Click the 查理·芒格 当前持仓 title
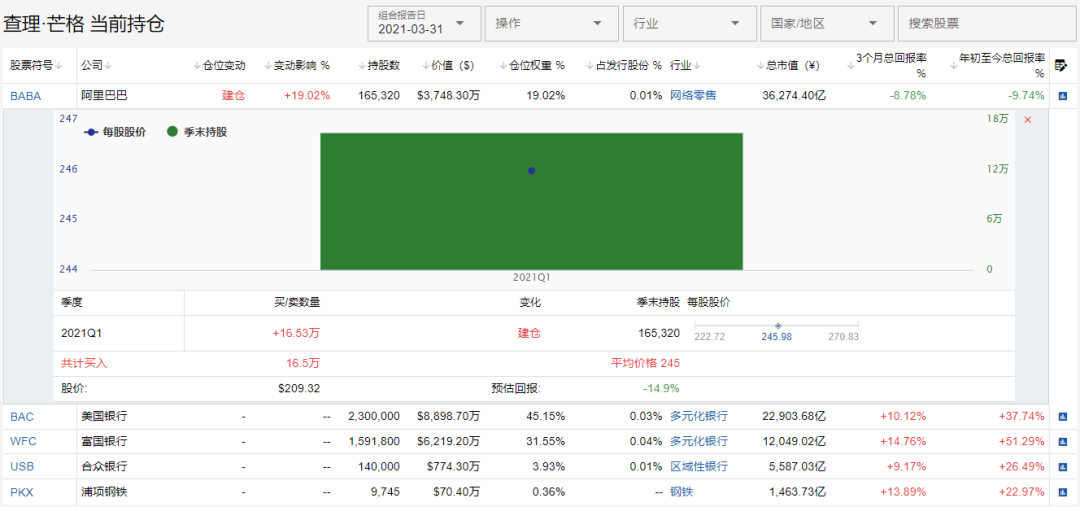 click(x=83, y=25)
